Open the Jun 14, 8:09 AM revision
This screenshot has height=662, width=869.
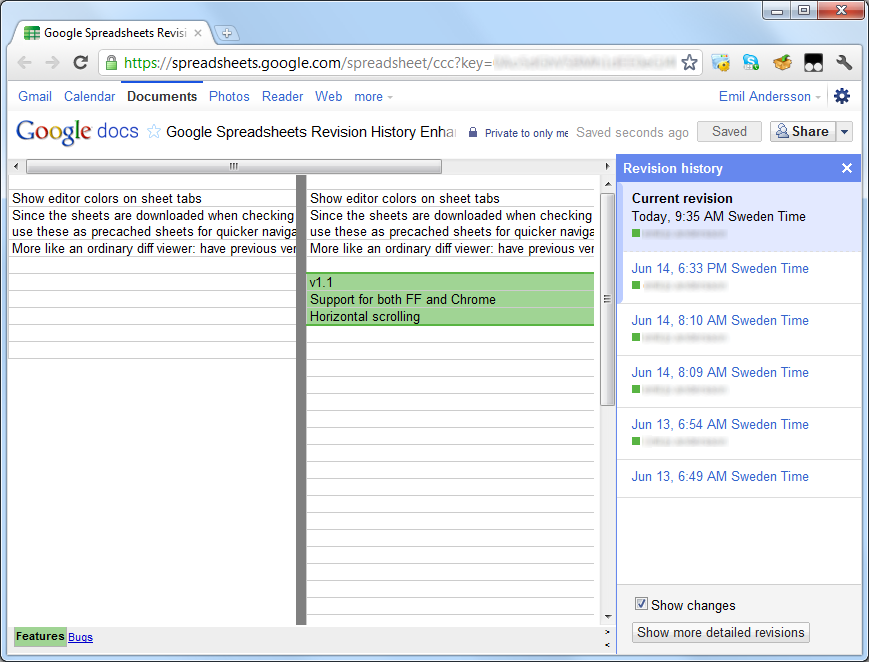tap(720, 373)
